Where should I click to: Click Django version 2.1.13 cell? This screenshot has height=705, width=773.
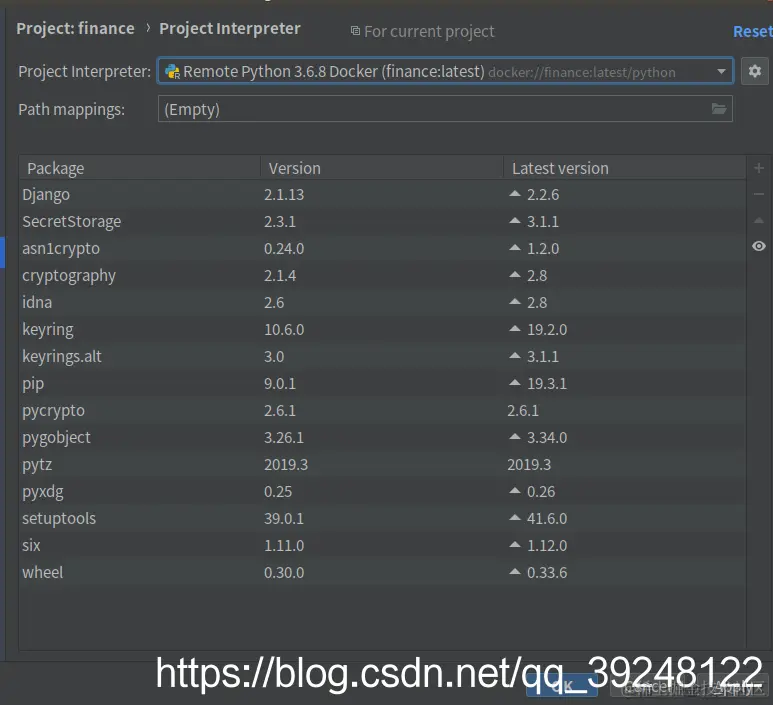click(x=284, y=195)
